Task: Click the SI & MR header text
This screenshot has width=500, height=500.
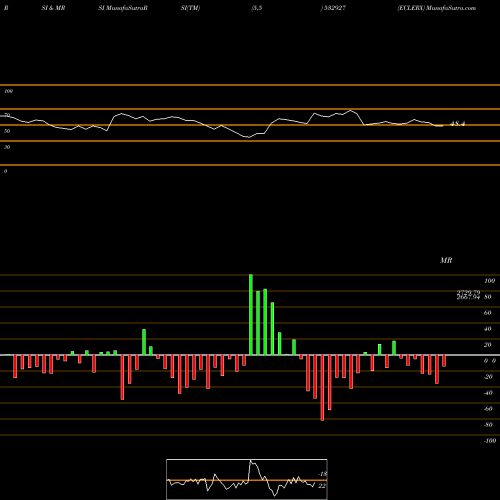Action: pyautogui.click(x=53, y=8)
